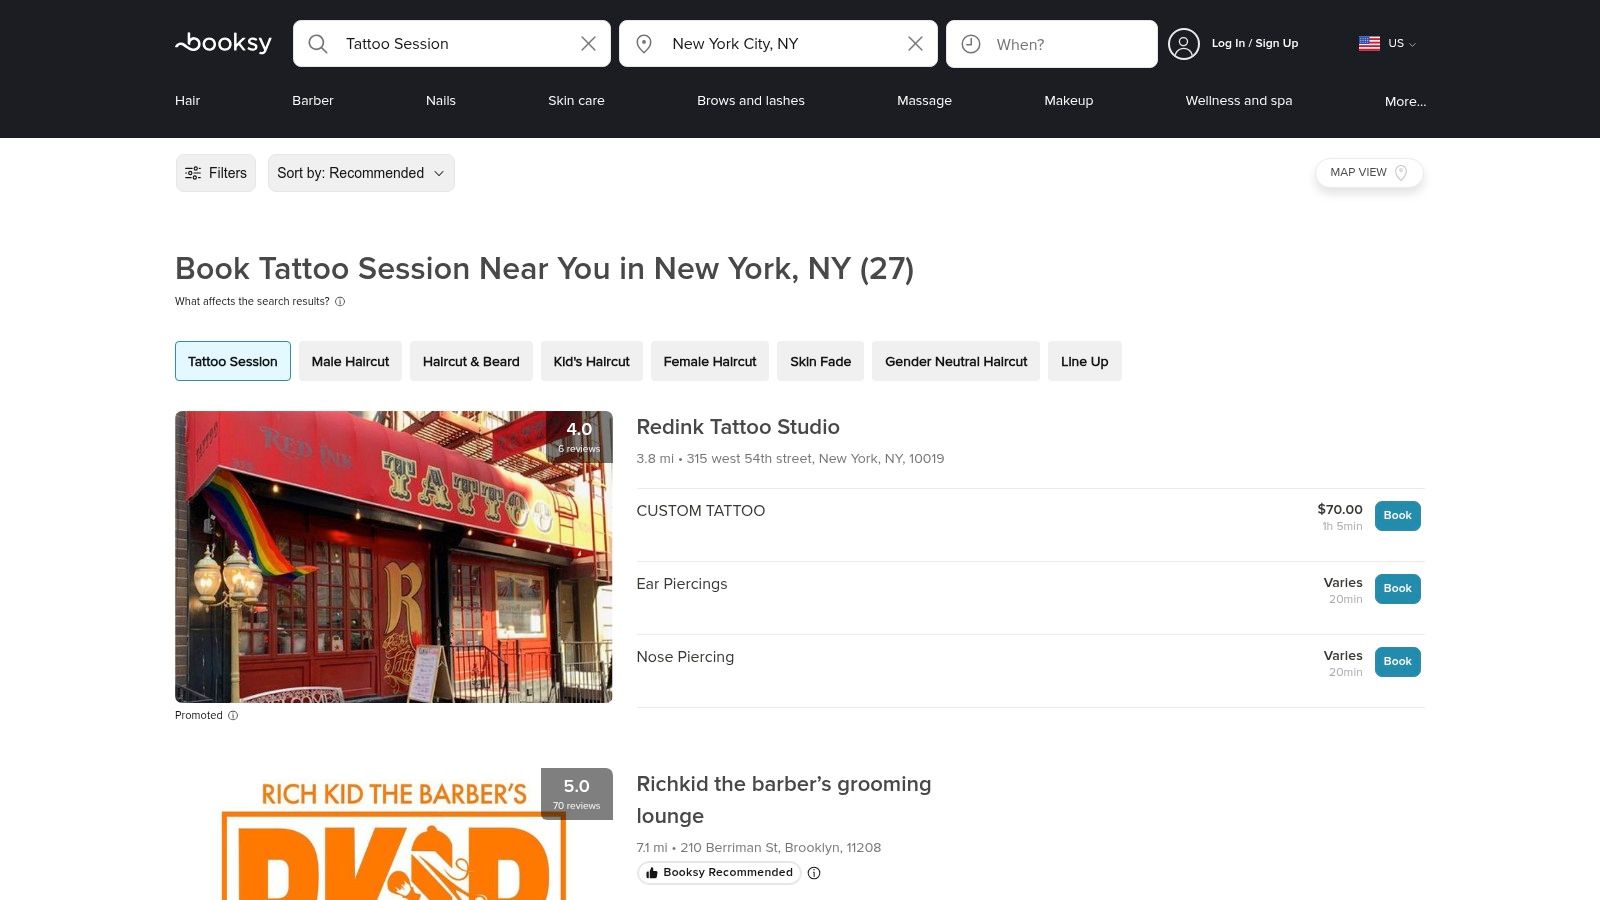The width and height of the screenshot is (1600, 900).
Task: Click Log In / Sign Up
Action: click(x=1254, y=43)
